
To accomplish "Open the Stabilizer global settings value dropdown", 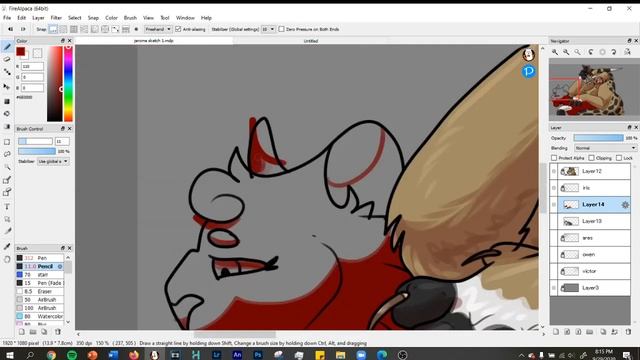I will coord(268,29).
